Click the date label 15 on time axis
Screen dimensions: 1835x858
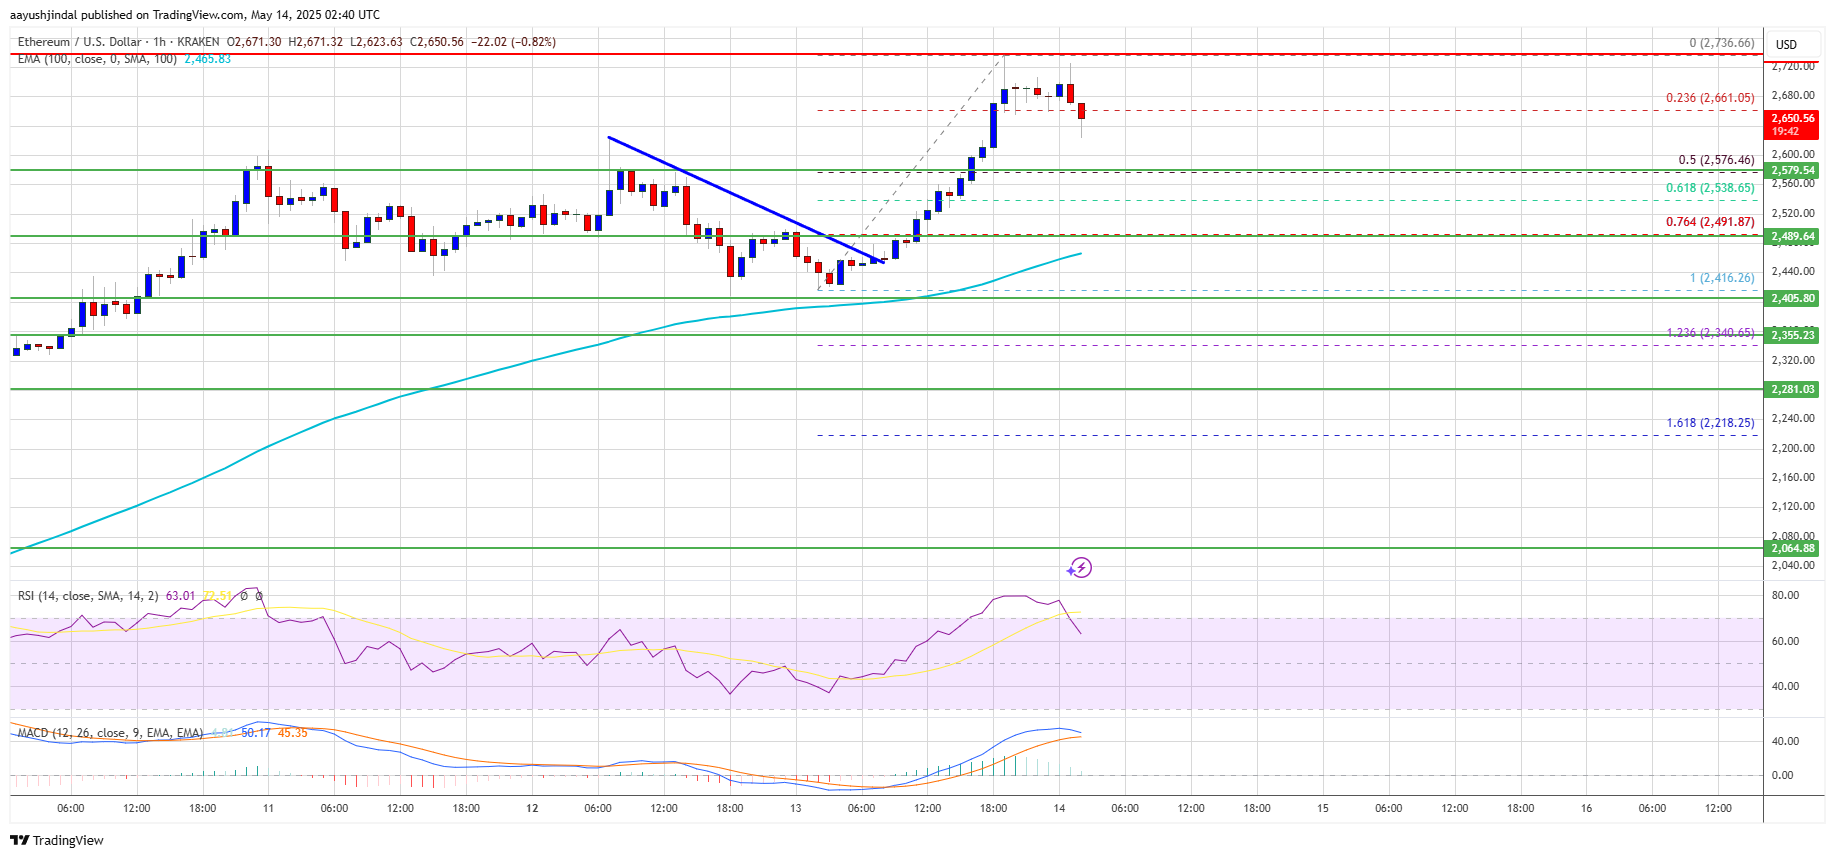[x=1322, y=808]
